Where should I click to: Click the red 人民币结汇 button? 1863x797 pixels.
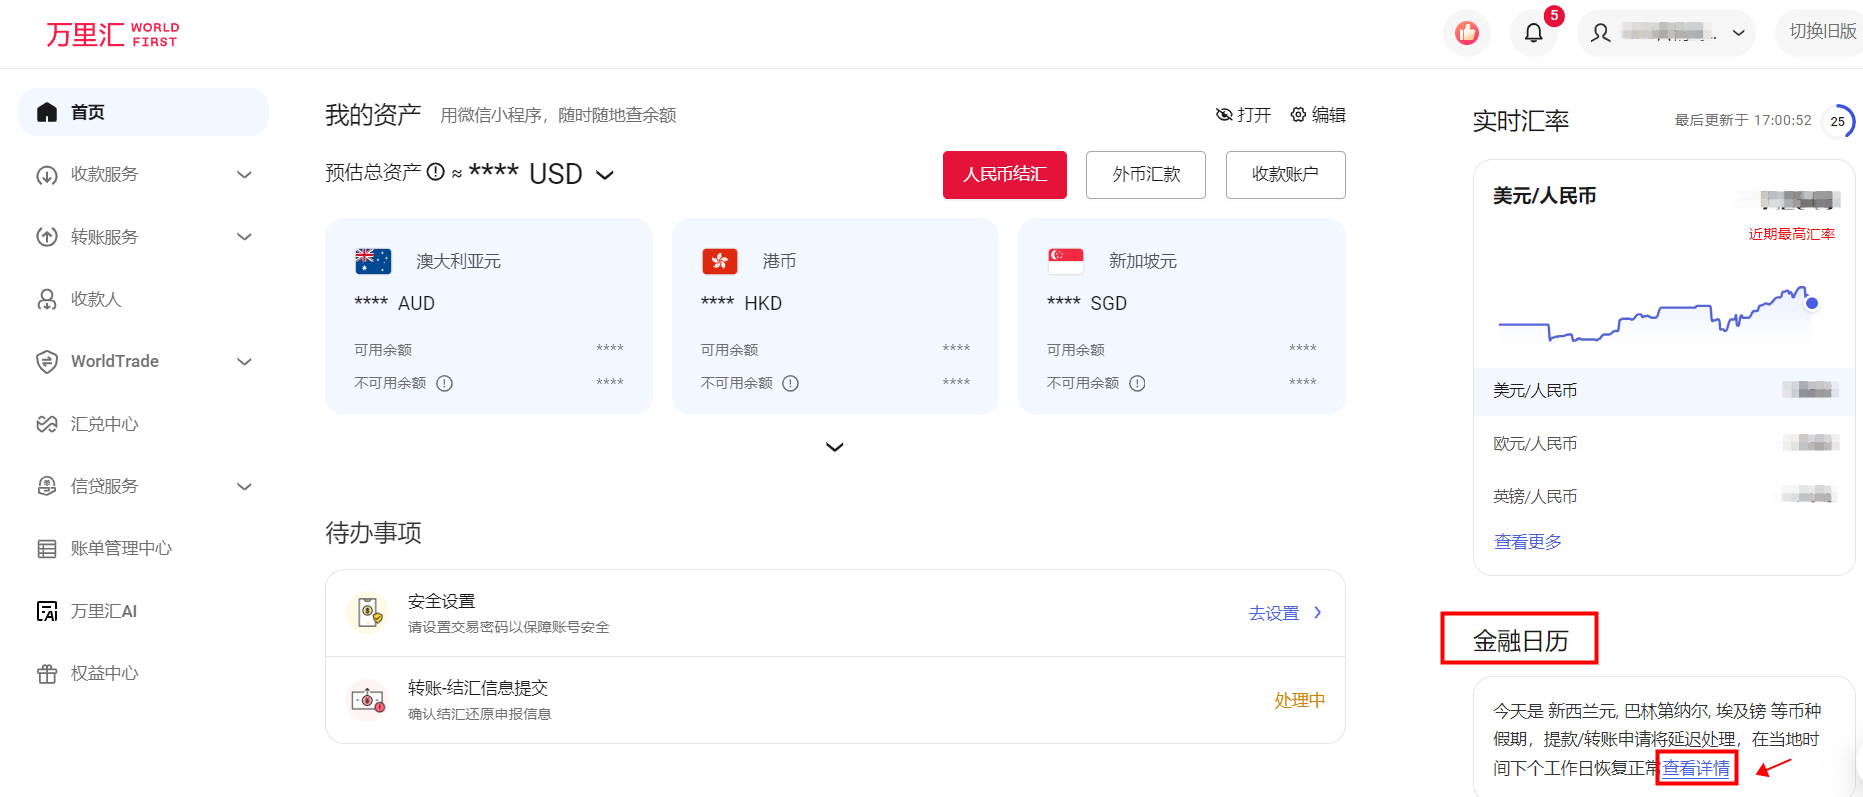pos(1004,175)
